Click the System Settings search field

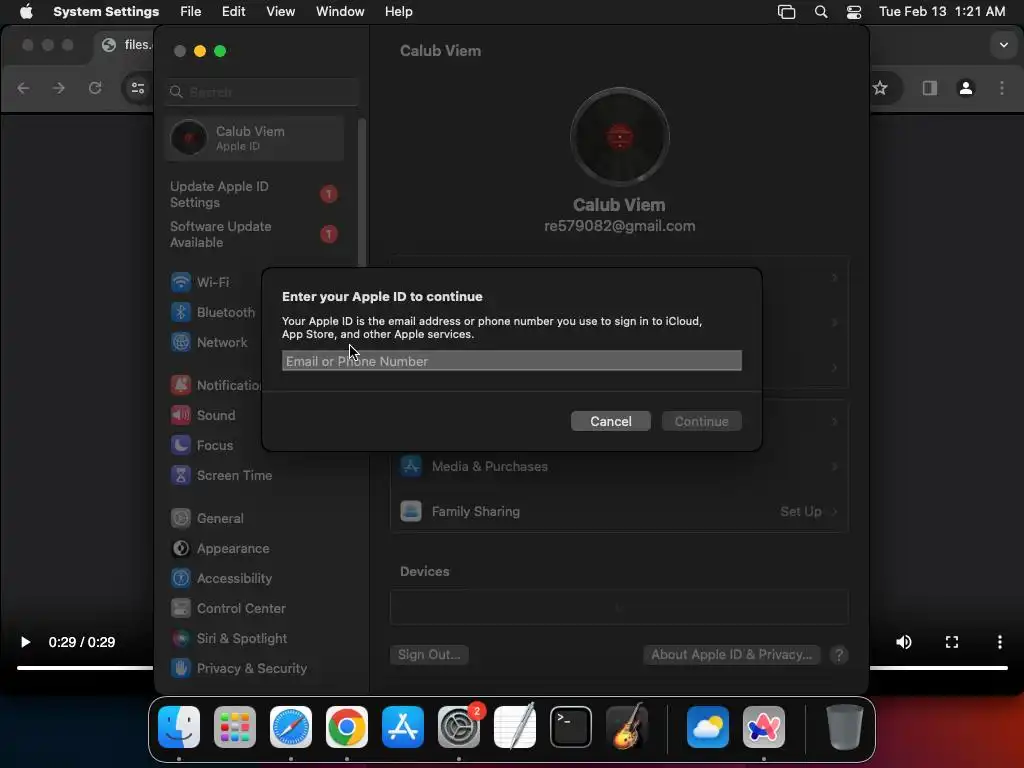262,91
